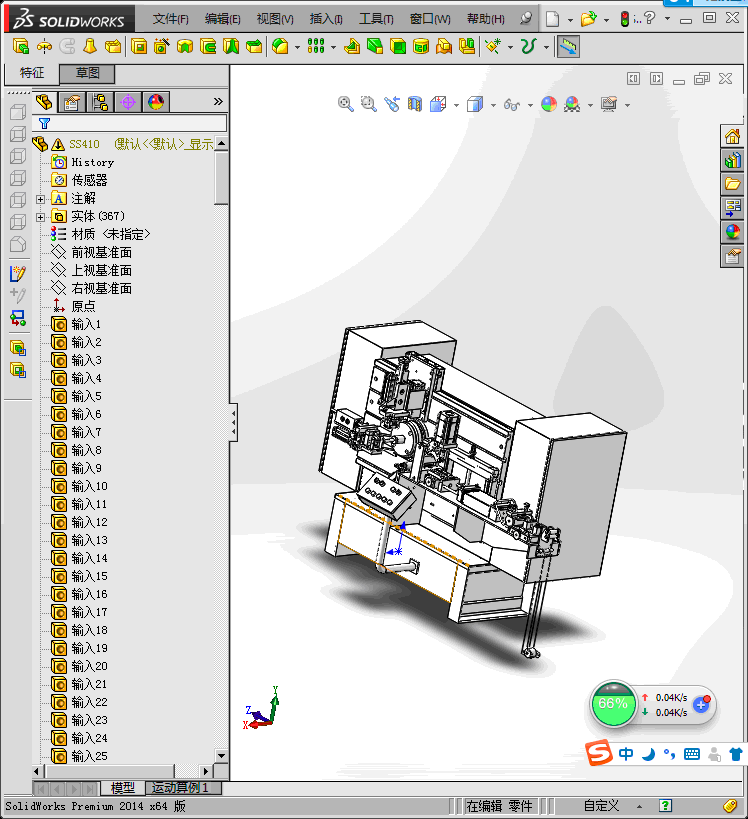This screenshot has height=819, width=748.
Task: Open the help question-mark dropdown
Action: tap(668, 19)
